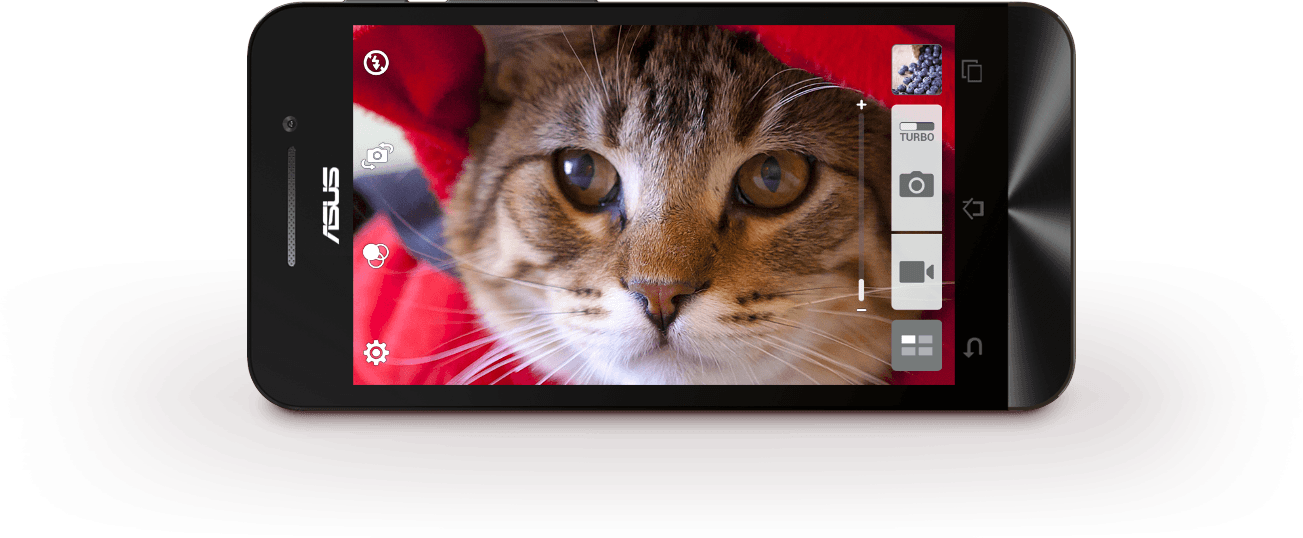
Task: Click the zoom slider handle
Action: tap(861, 290)
